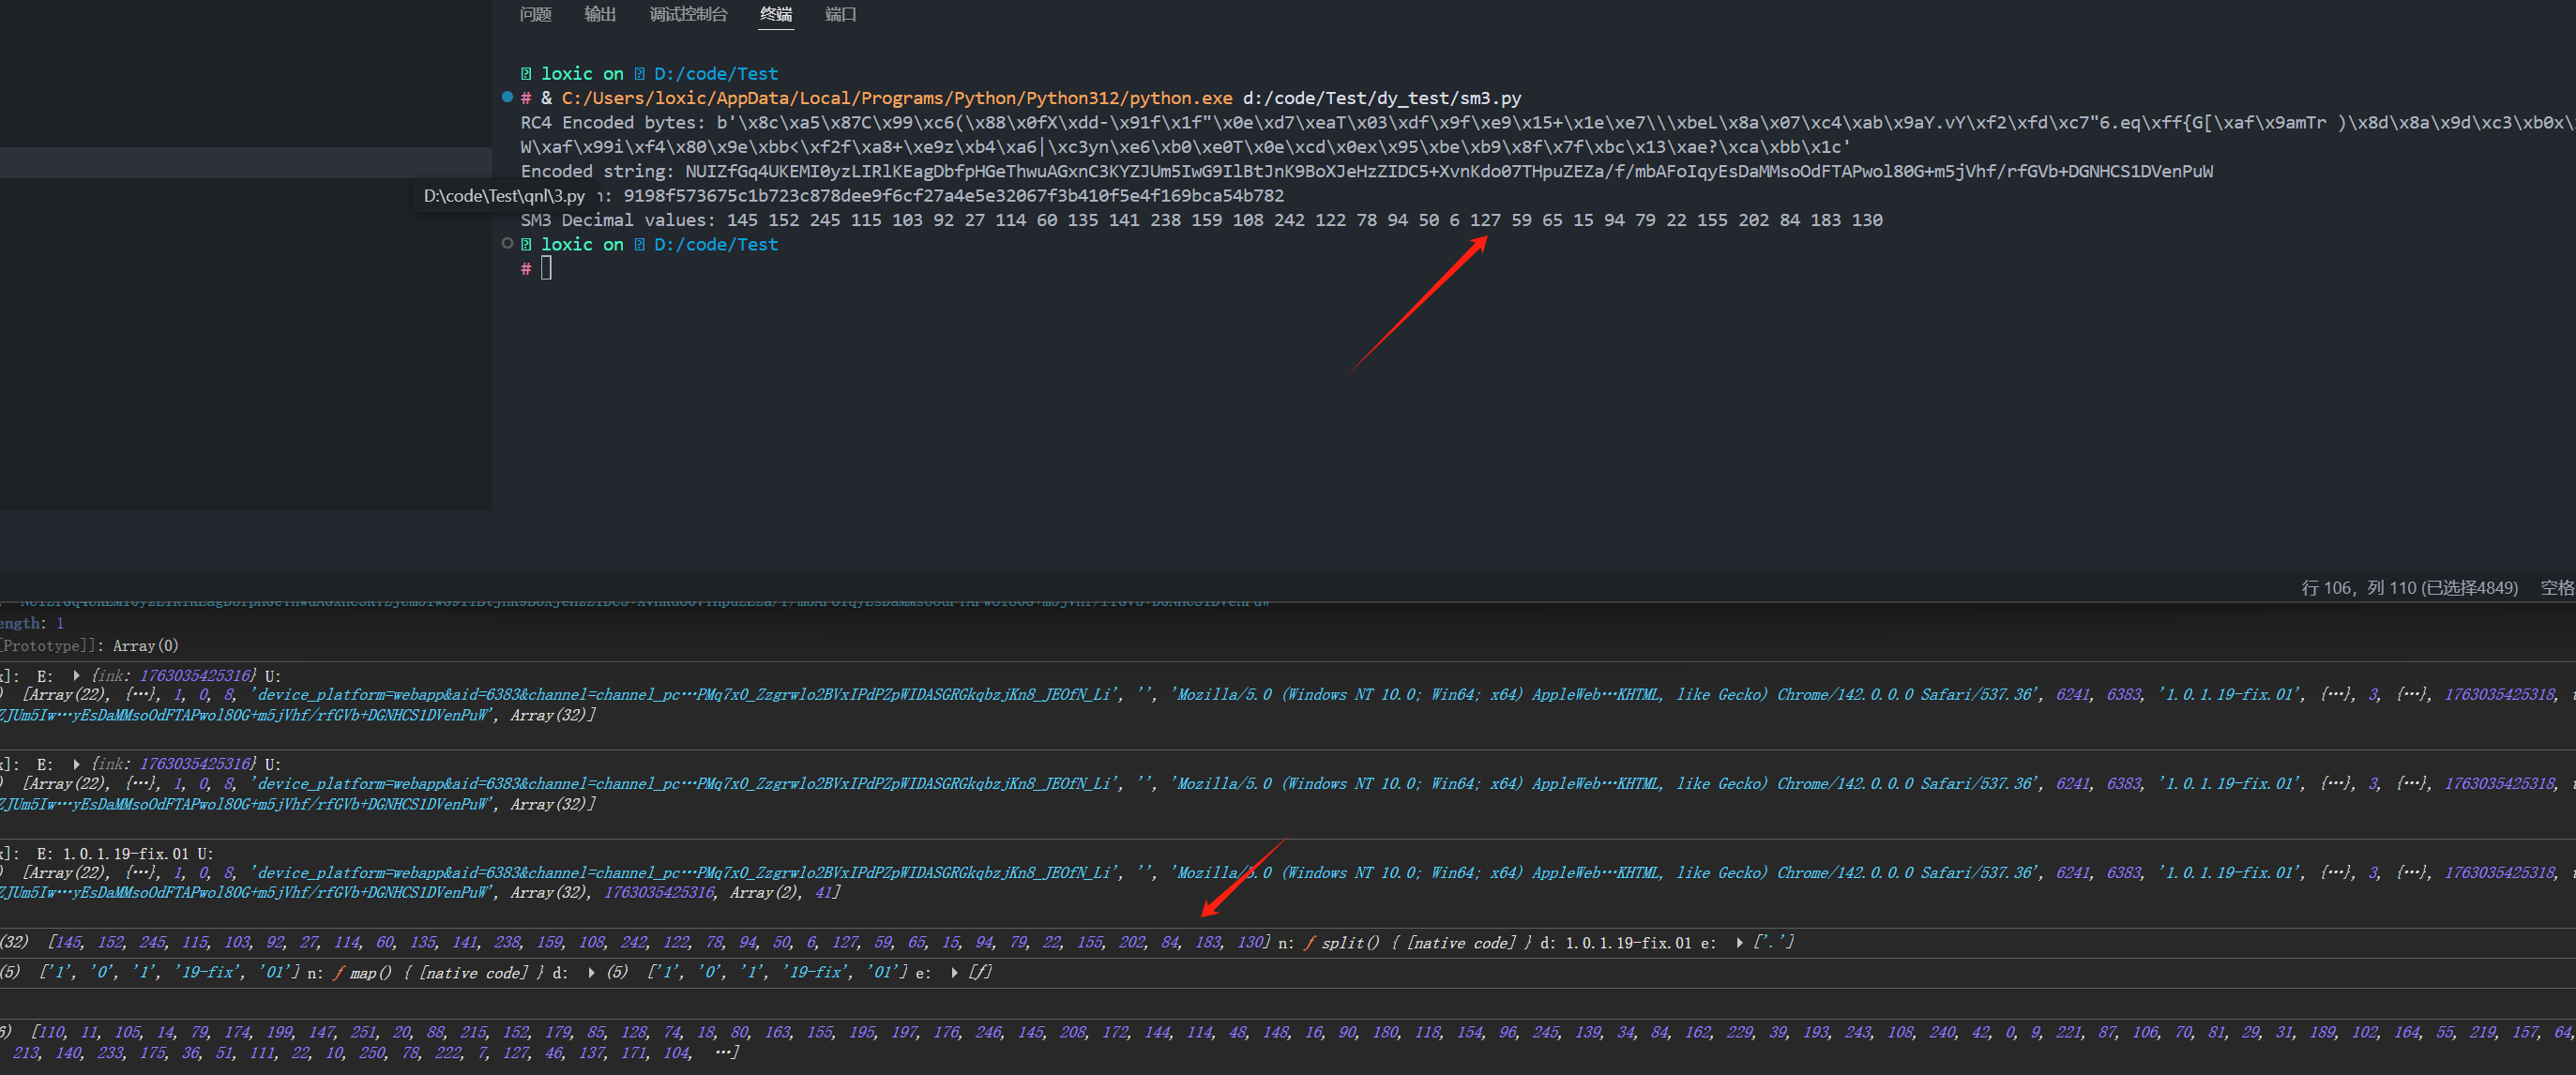This screenshot has height=1075, width=2576.
Task: Expand the e: [f] array arrow
Action: point(954,972)
